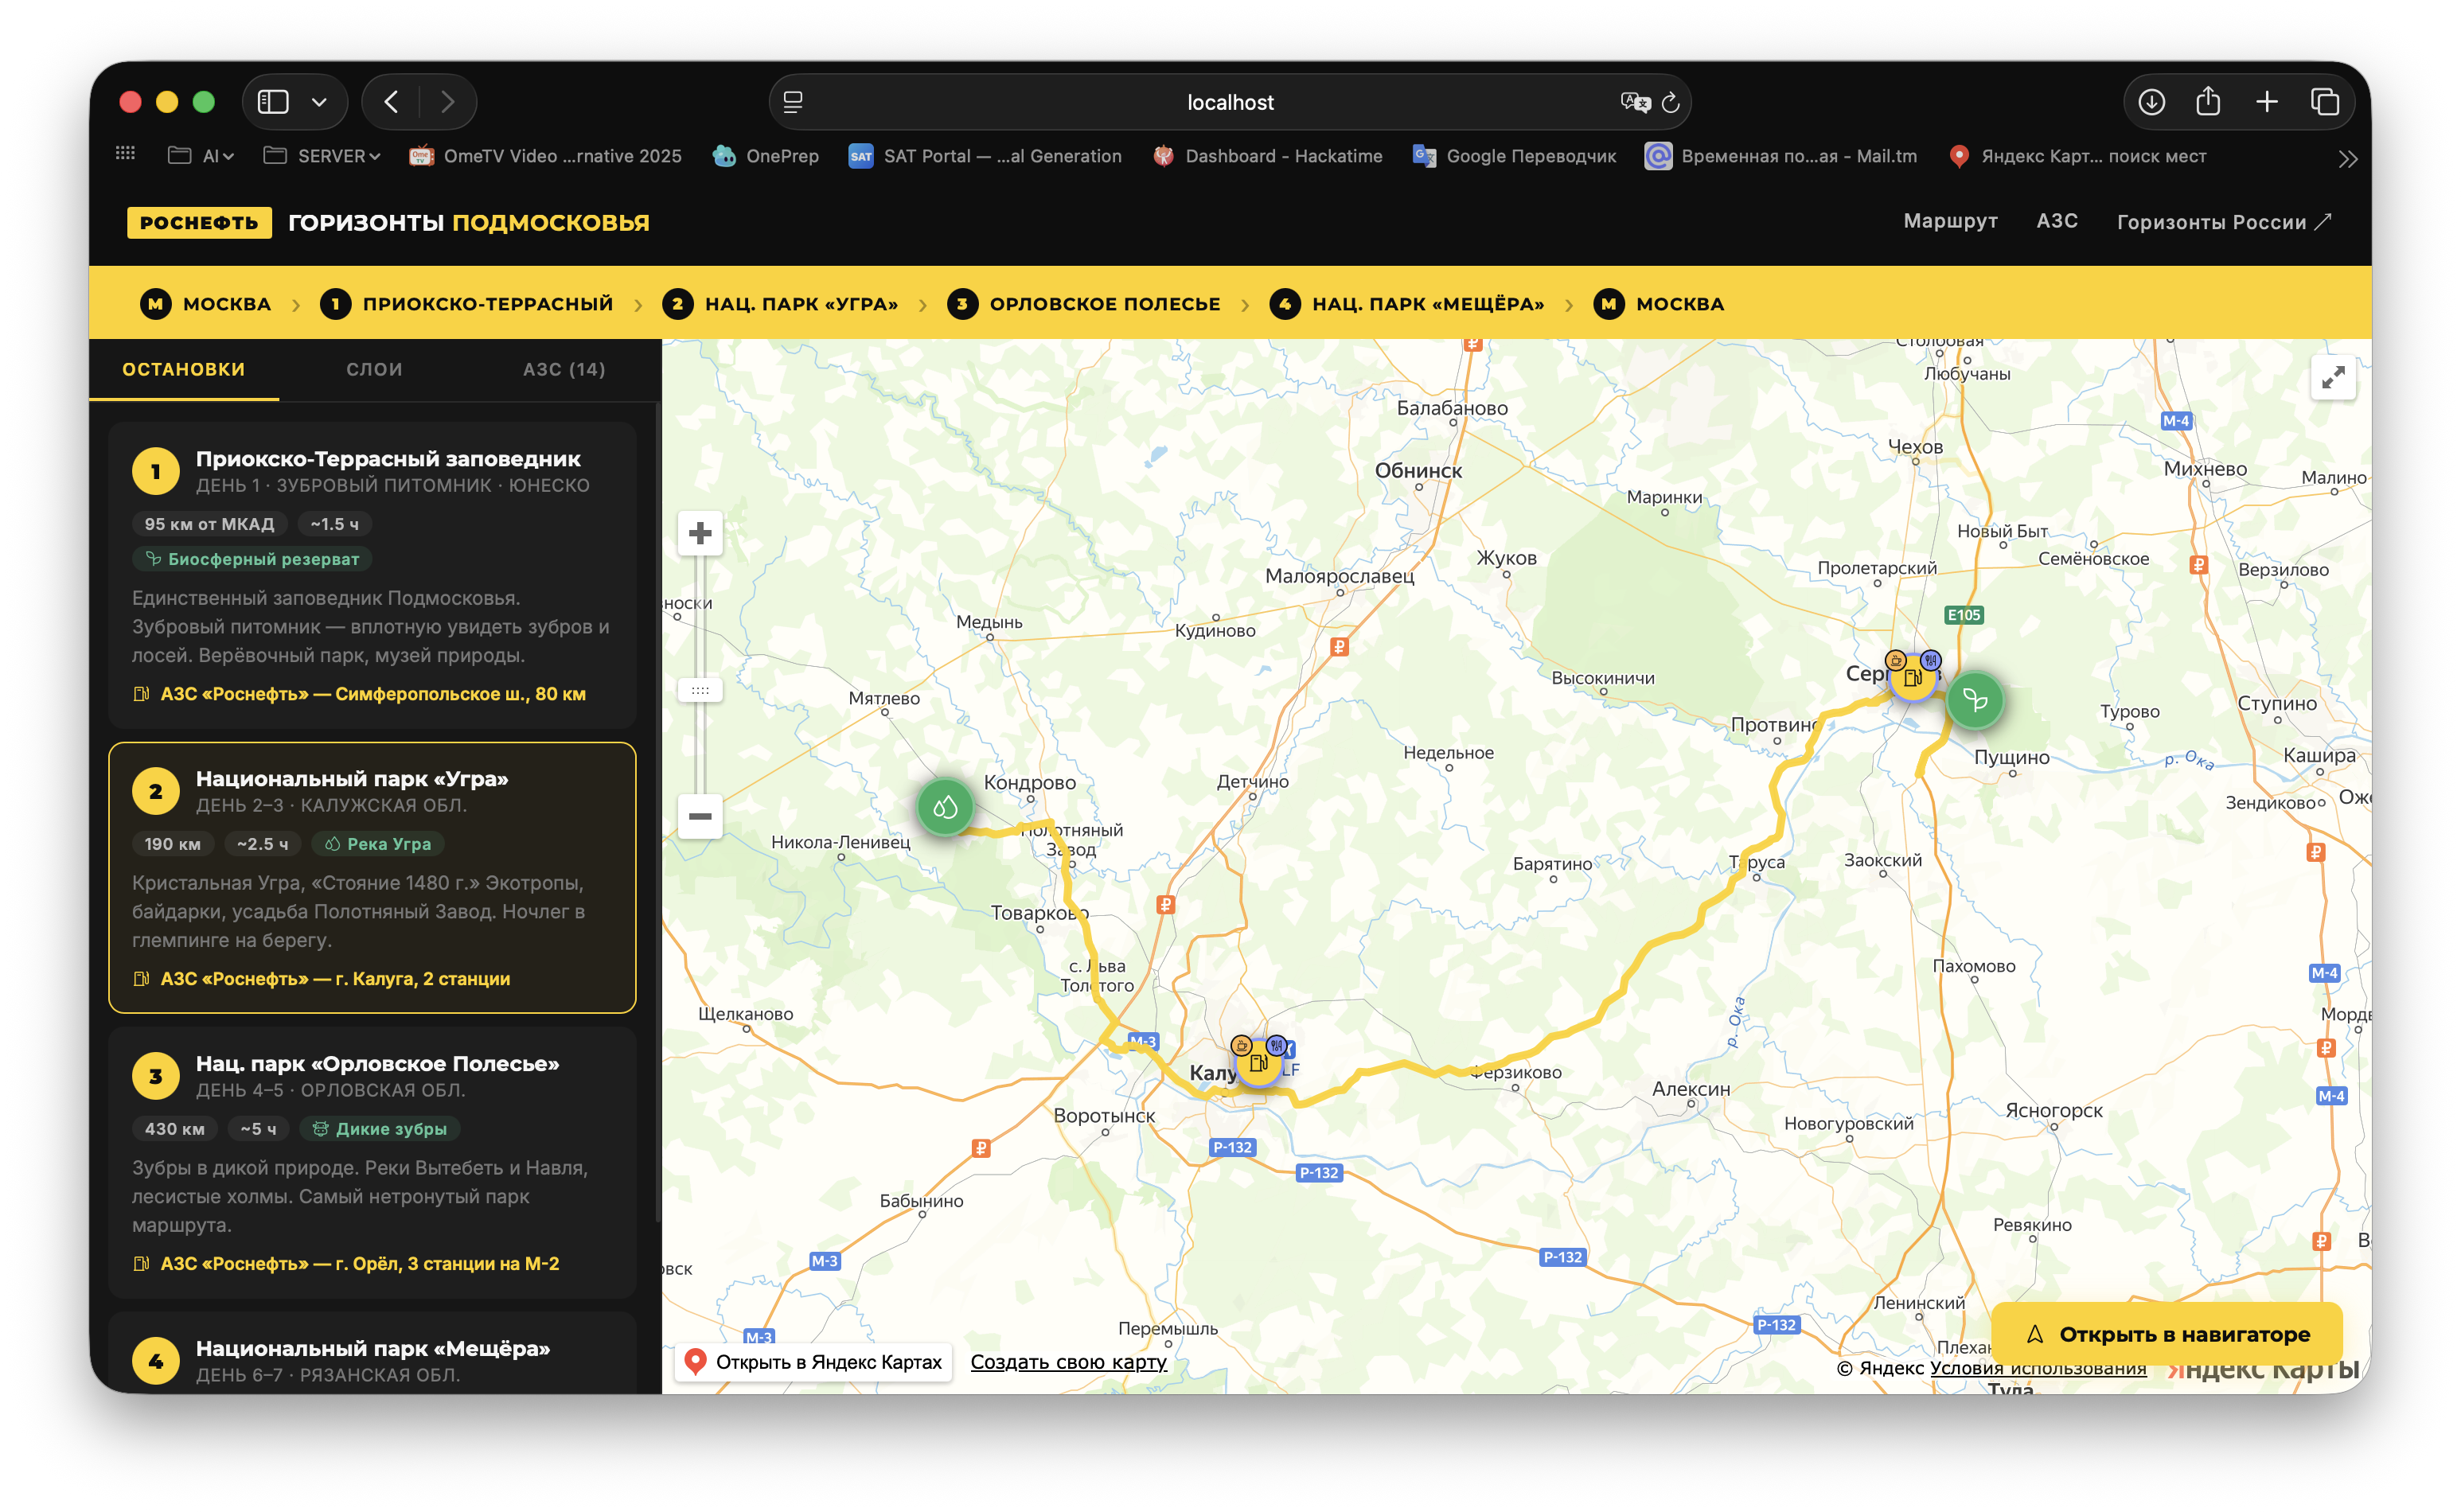Open Яндекс Карт bookmark
The width and height of the screenshot is (2461, 1512).
pyautogui.click(x=2077, y=156)
